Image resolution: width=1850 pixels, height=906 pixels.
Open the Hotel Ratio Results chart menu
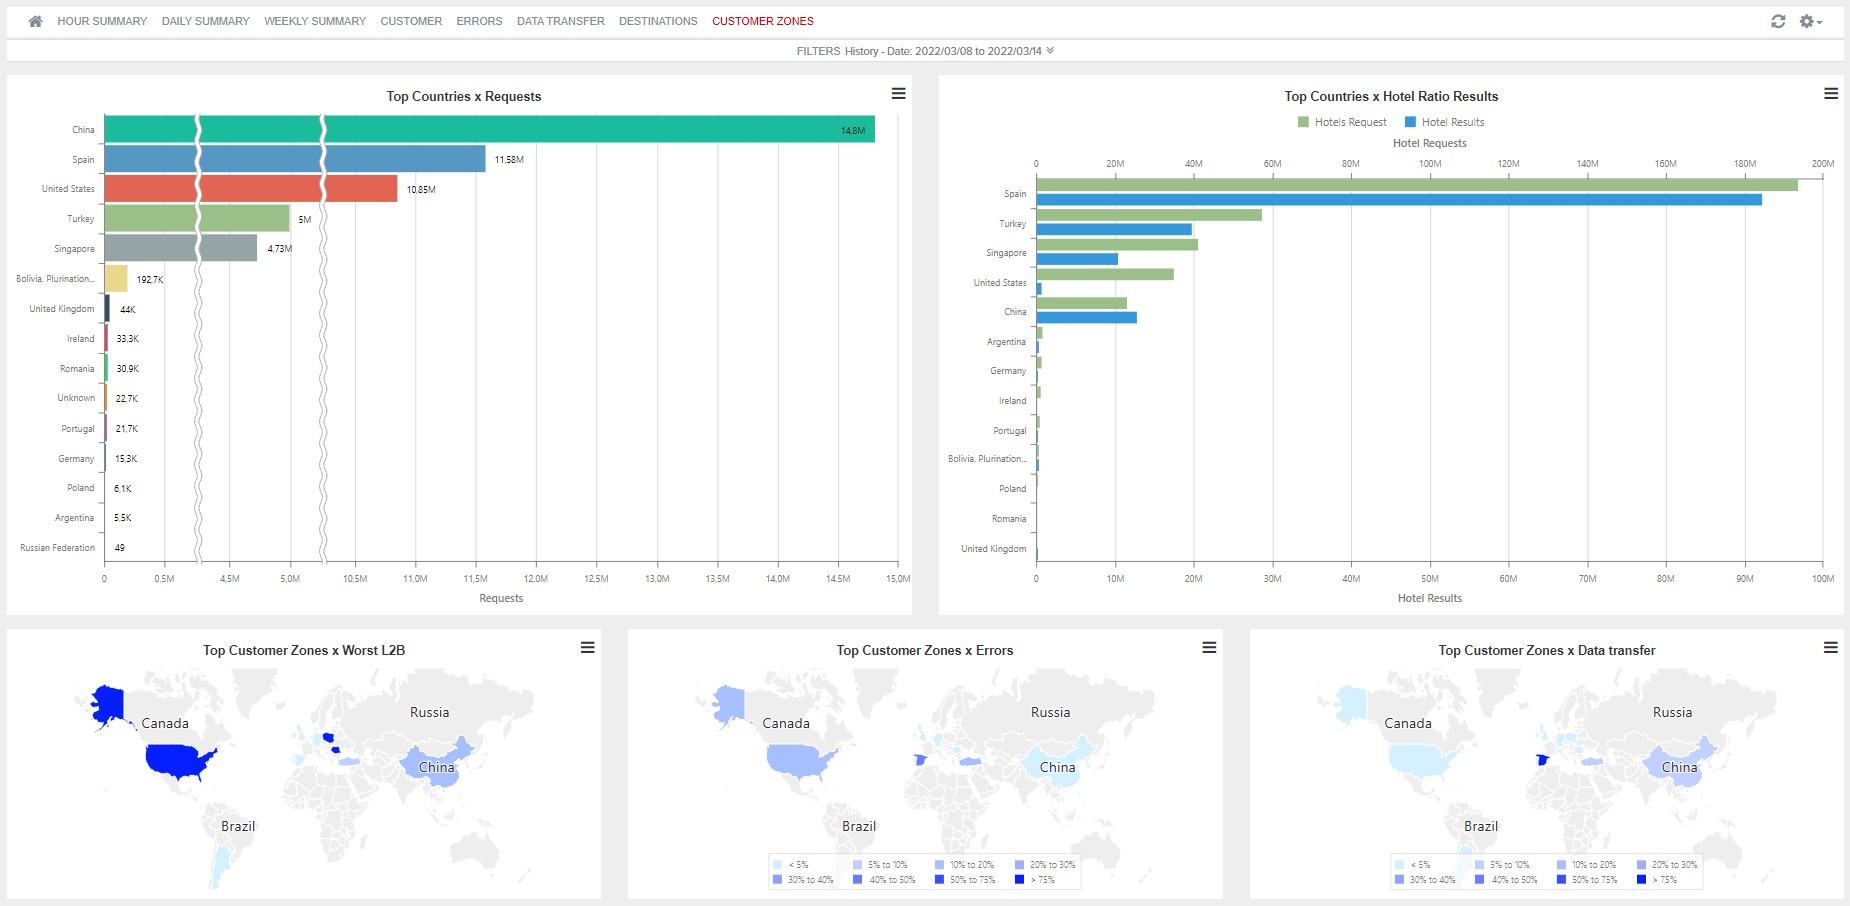click(x=1831, y=93)
